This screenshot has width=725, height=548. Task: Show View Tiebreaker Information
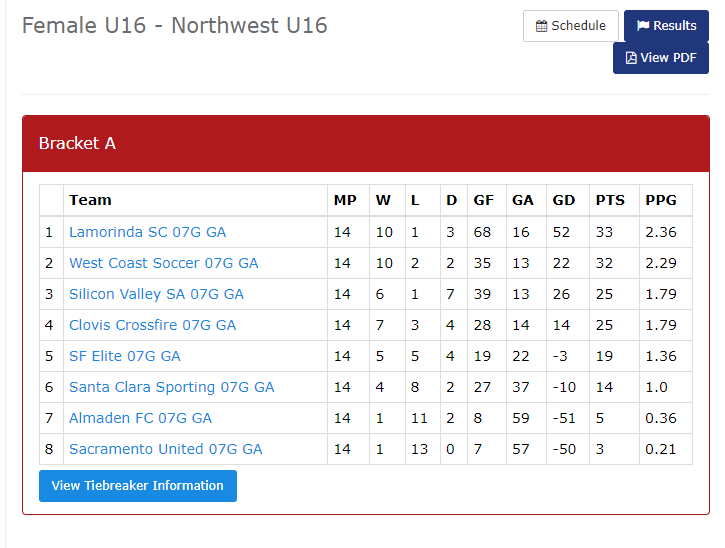[138, 486]
